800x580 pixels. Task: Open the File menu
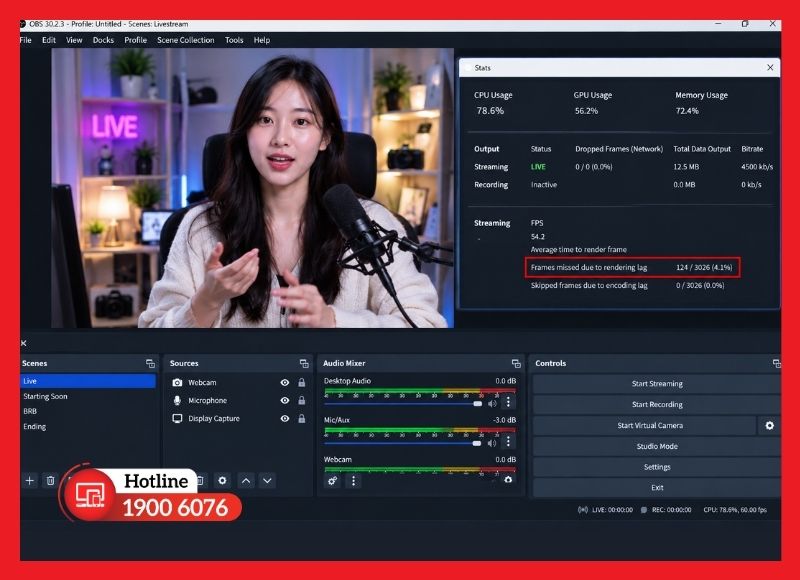26,40
